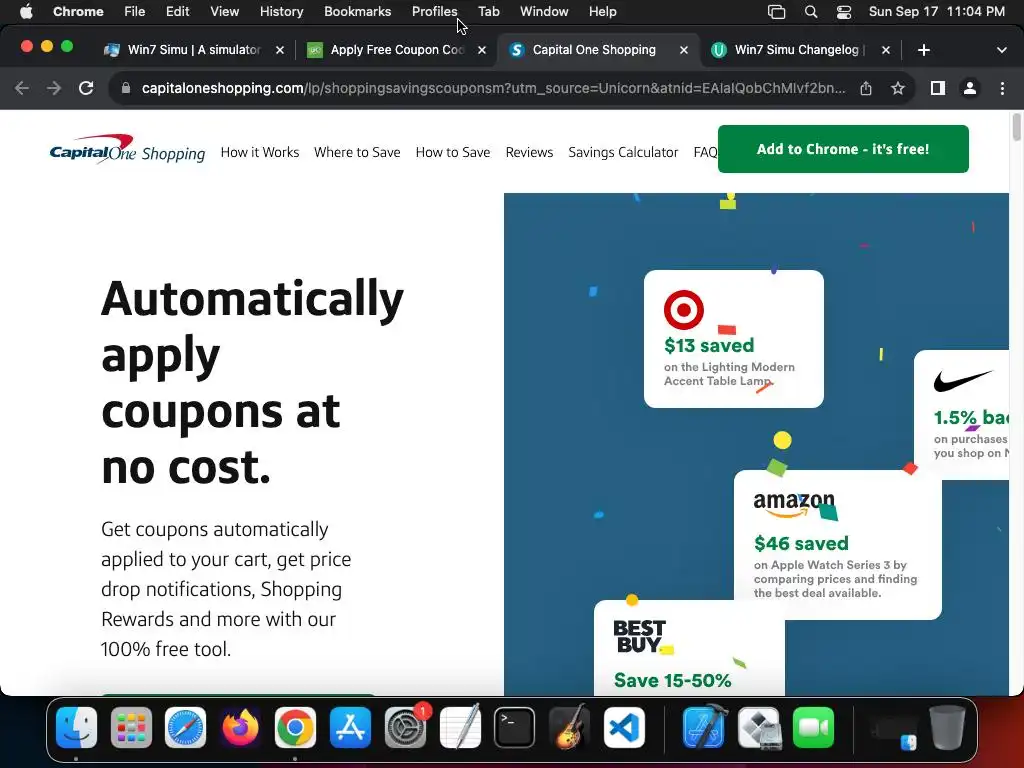Close the Win7 Simu Changelog tab
This screenshot has height=768, width=1024.
886,50
